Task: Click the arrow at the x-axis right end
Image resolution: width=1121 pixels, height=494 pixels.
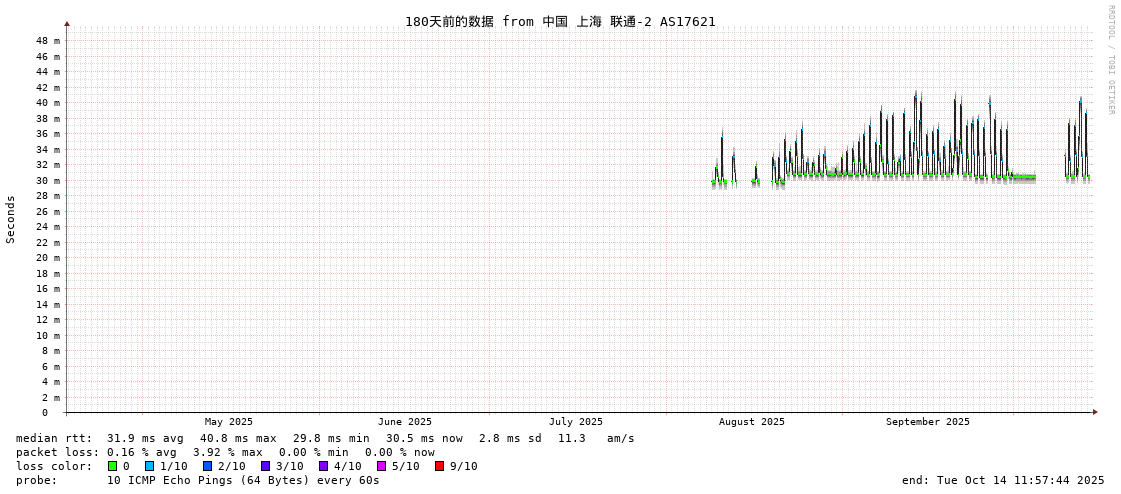Action: [x=1095, y=412]
